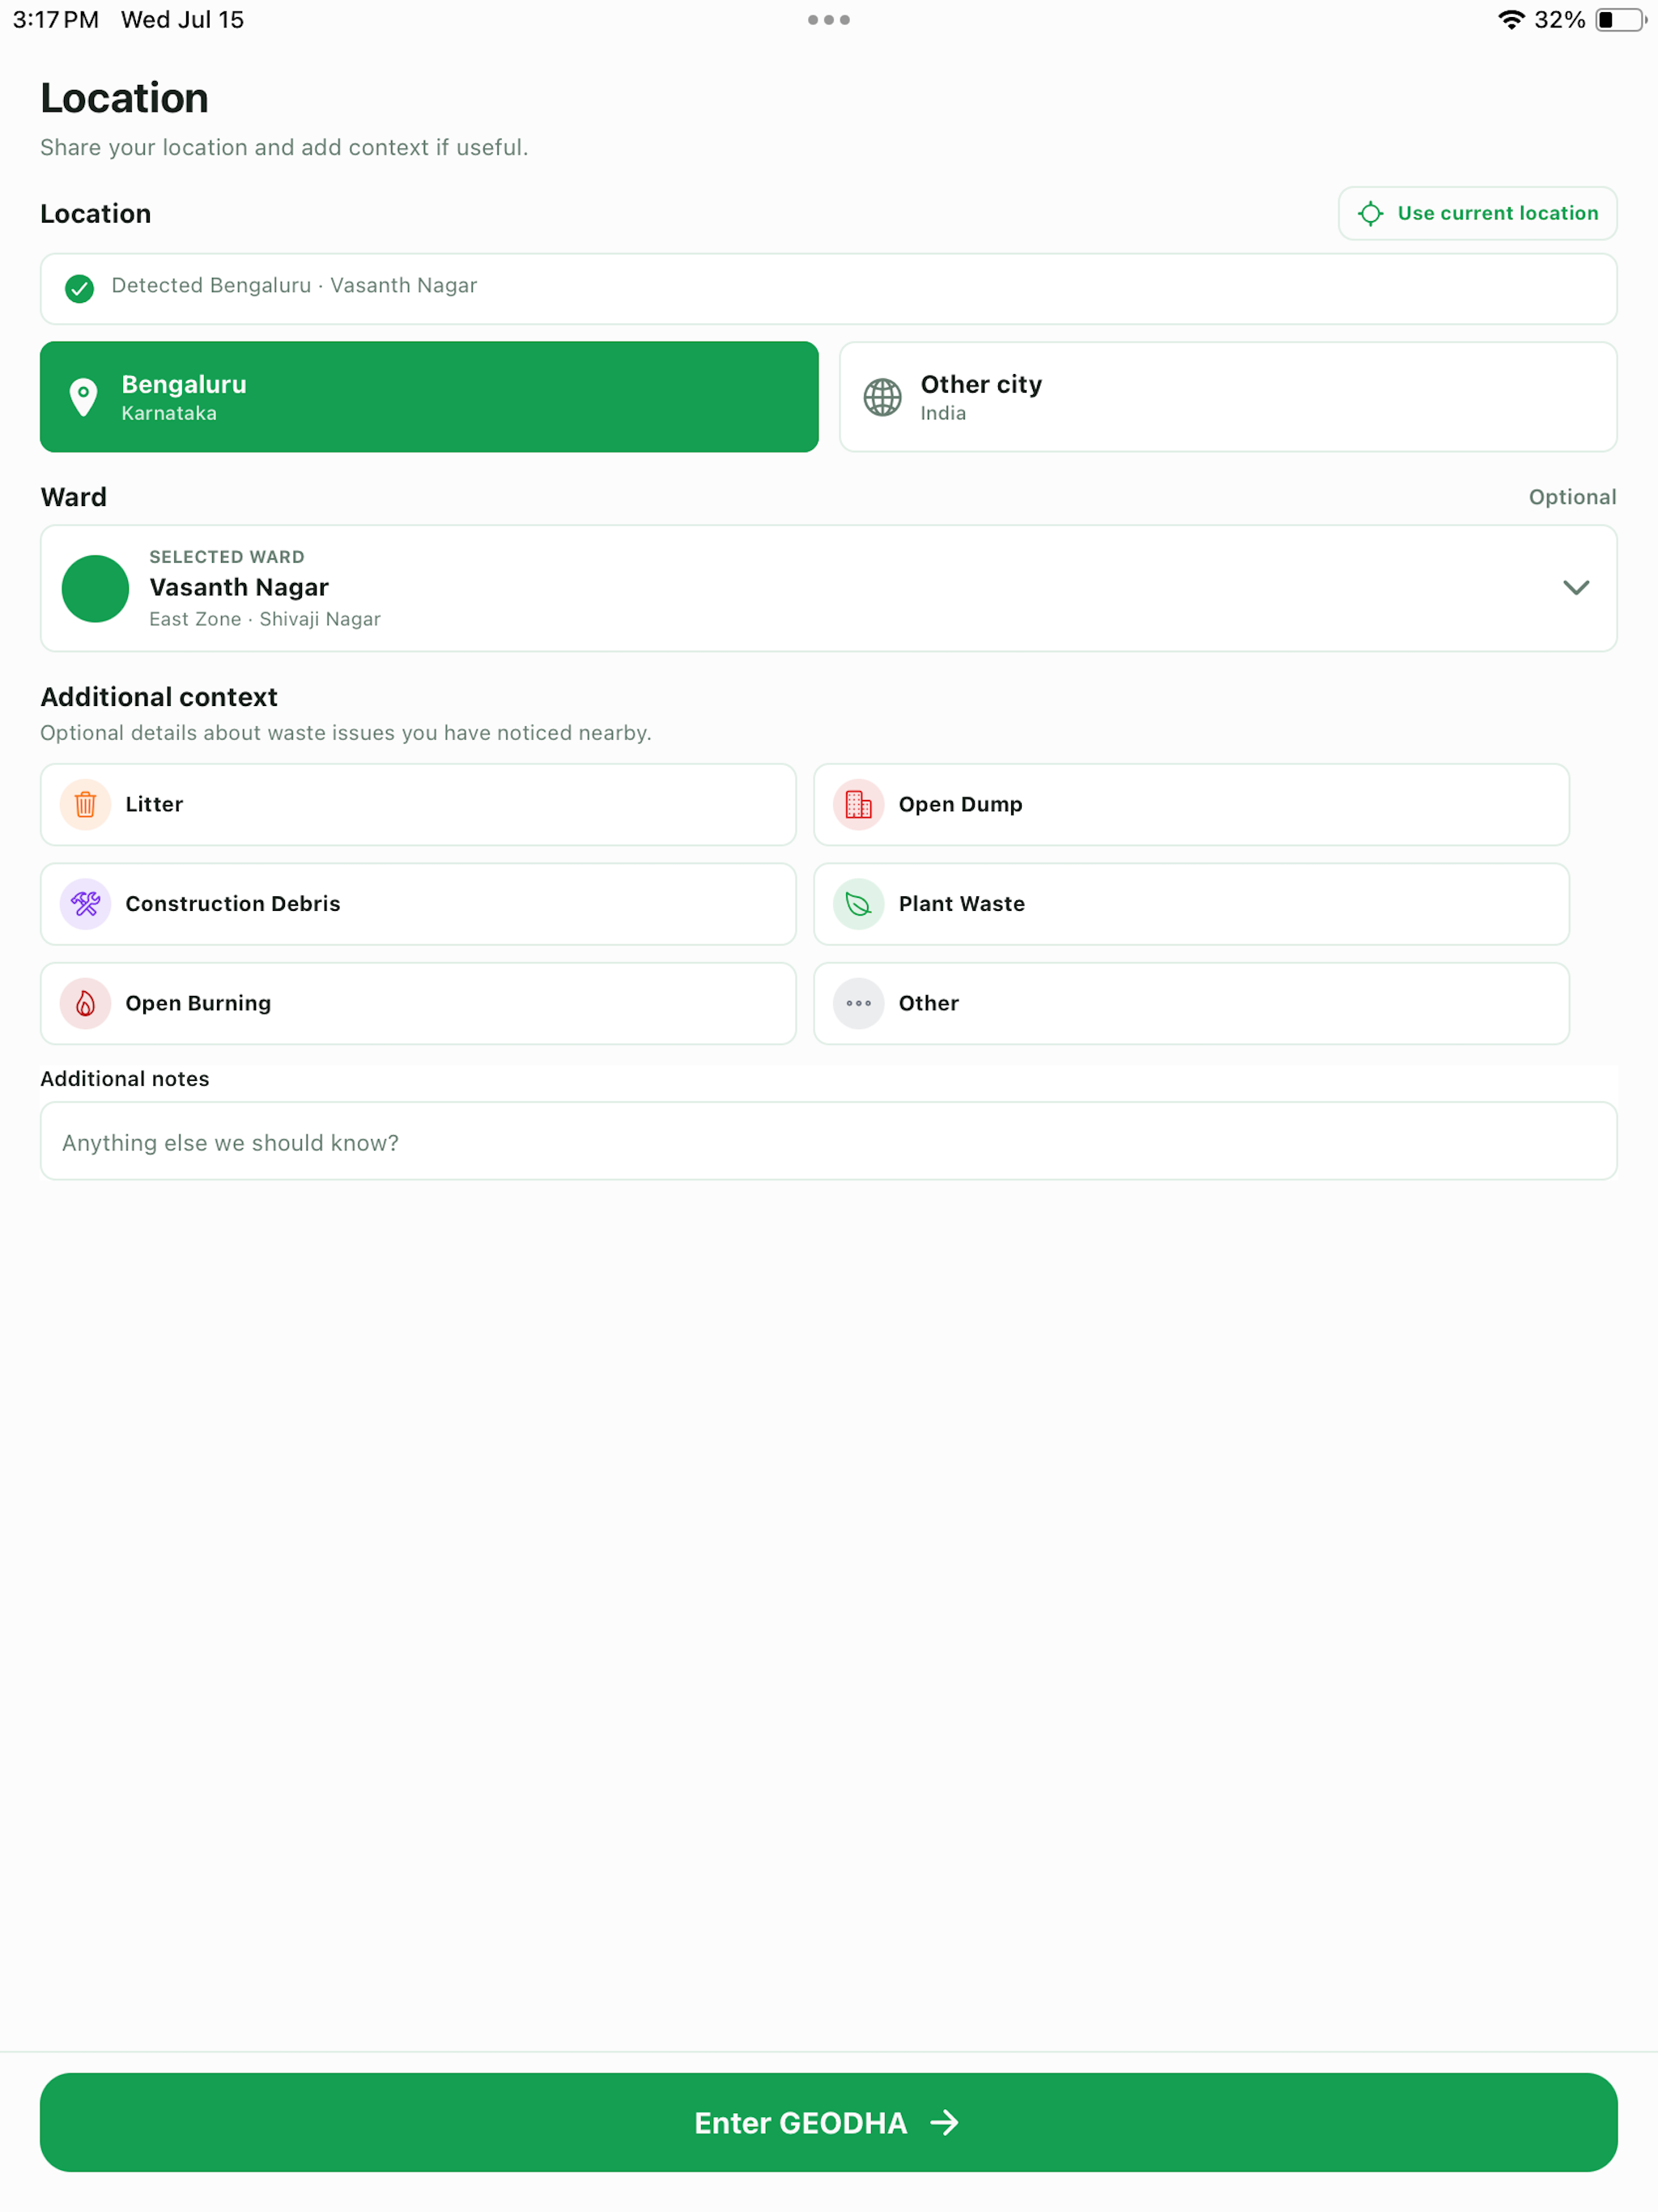Click the 'Detected Bengaluru · Vasanth Nagar' text
This screenshot has width=1658, height=2212.
[x=294, y=286]
